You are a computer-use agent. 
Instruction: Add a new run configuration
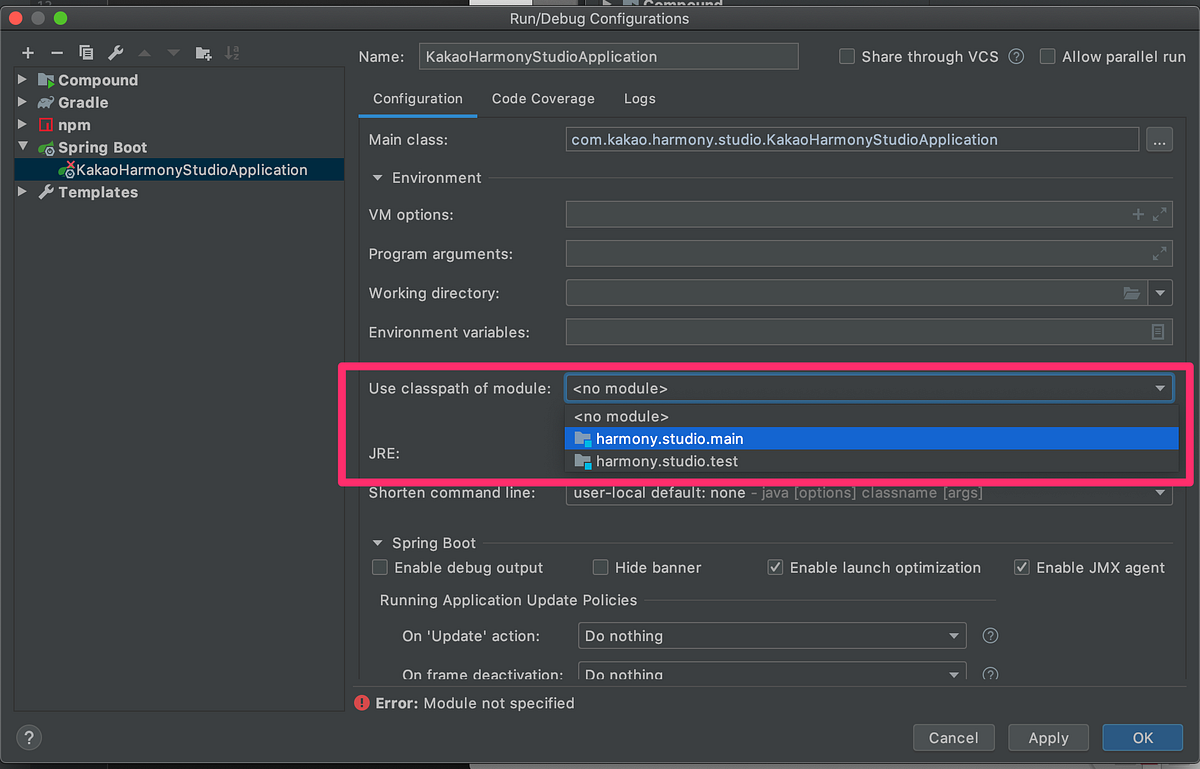click(x=27, y=52)
